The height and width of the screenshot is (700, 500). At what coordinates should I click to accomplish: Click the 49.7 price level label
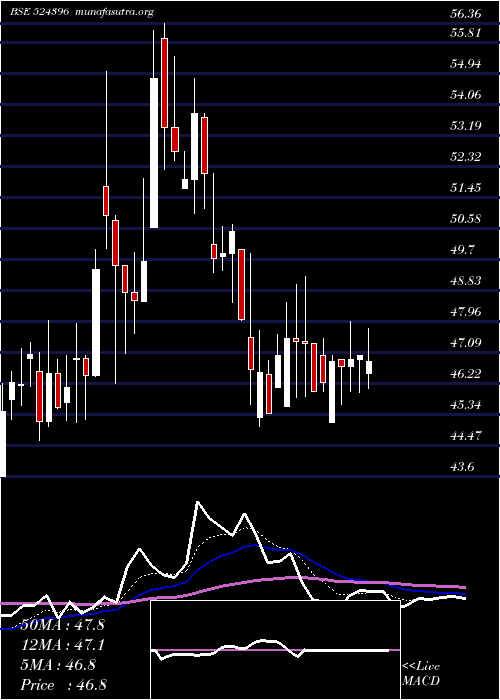[x=462, y=250]
